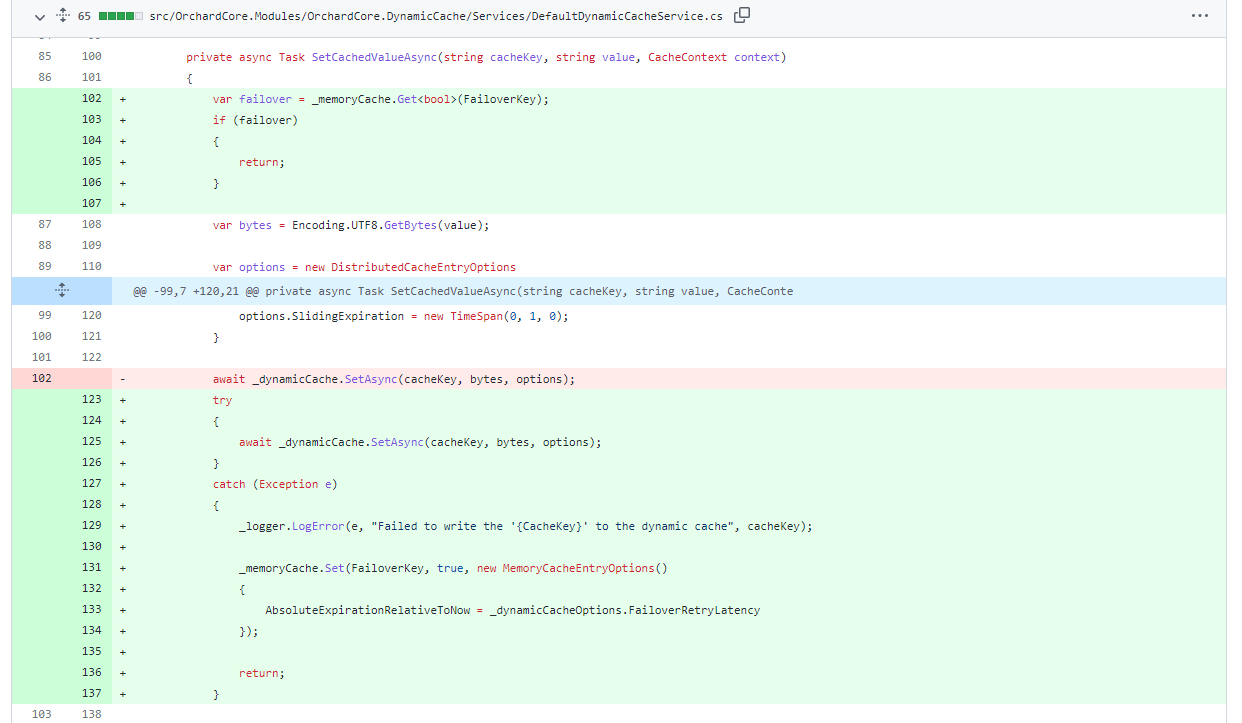Viewport: 1242px width, 723px height.
Task: Click 'var bytes = Encoding.UTF8.GetBytes' line
Action: 351,226
